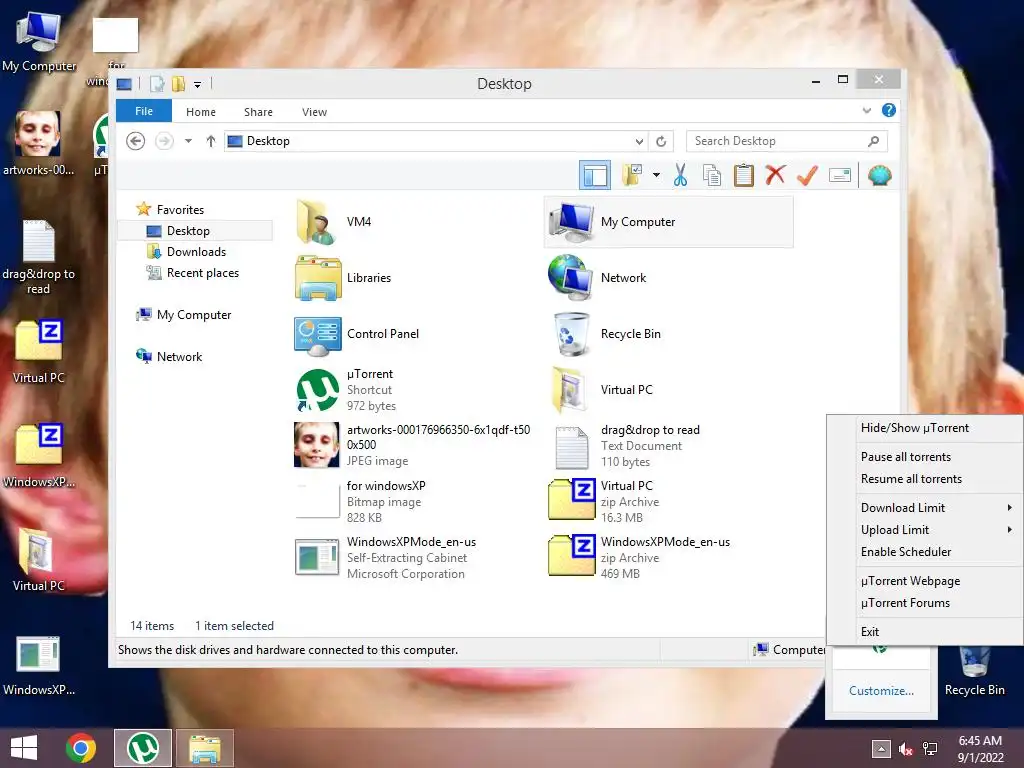Switch to the Share ribbon tab
This screenshot has height=768, width=1024.
click(x=258, y=112)
